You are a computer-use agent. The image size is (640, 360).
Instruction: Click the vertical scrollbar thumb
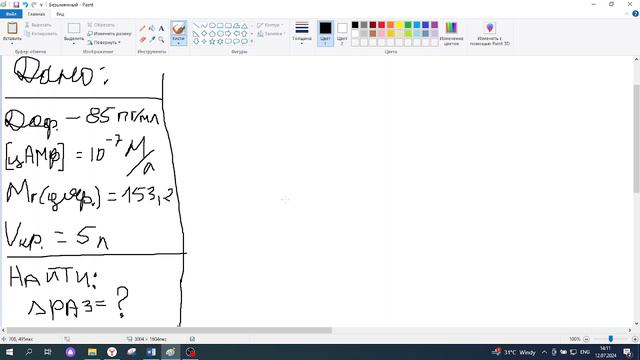coord(636,139)
